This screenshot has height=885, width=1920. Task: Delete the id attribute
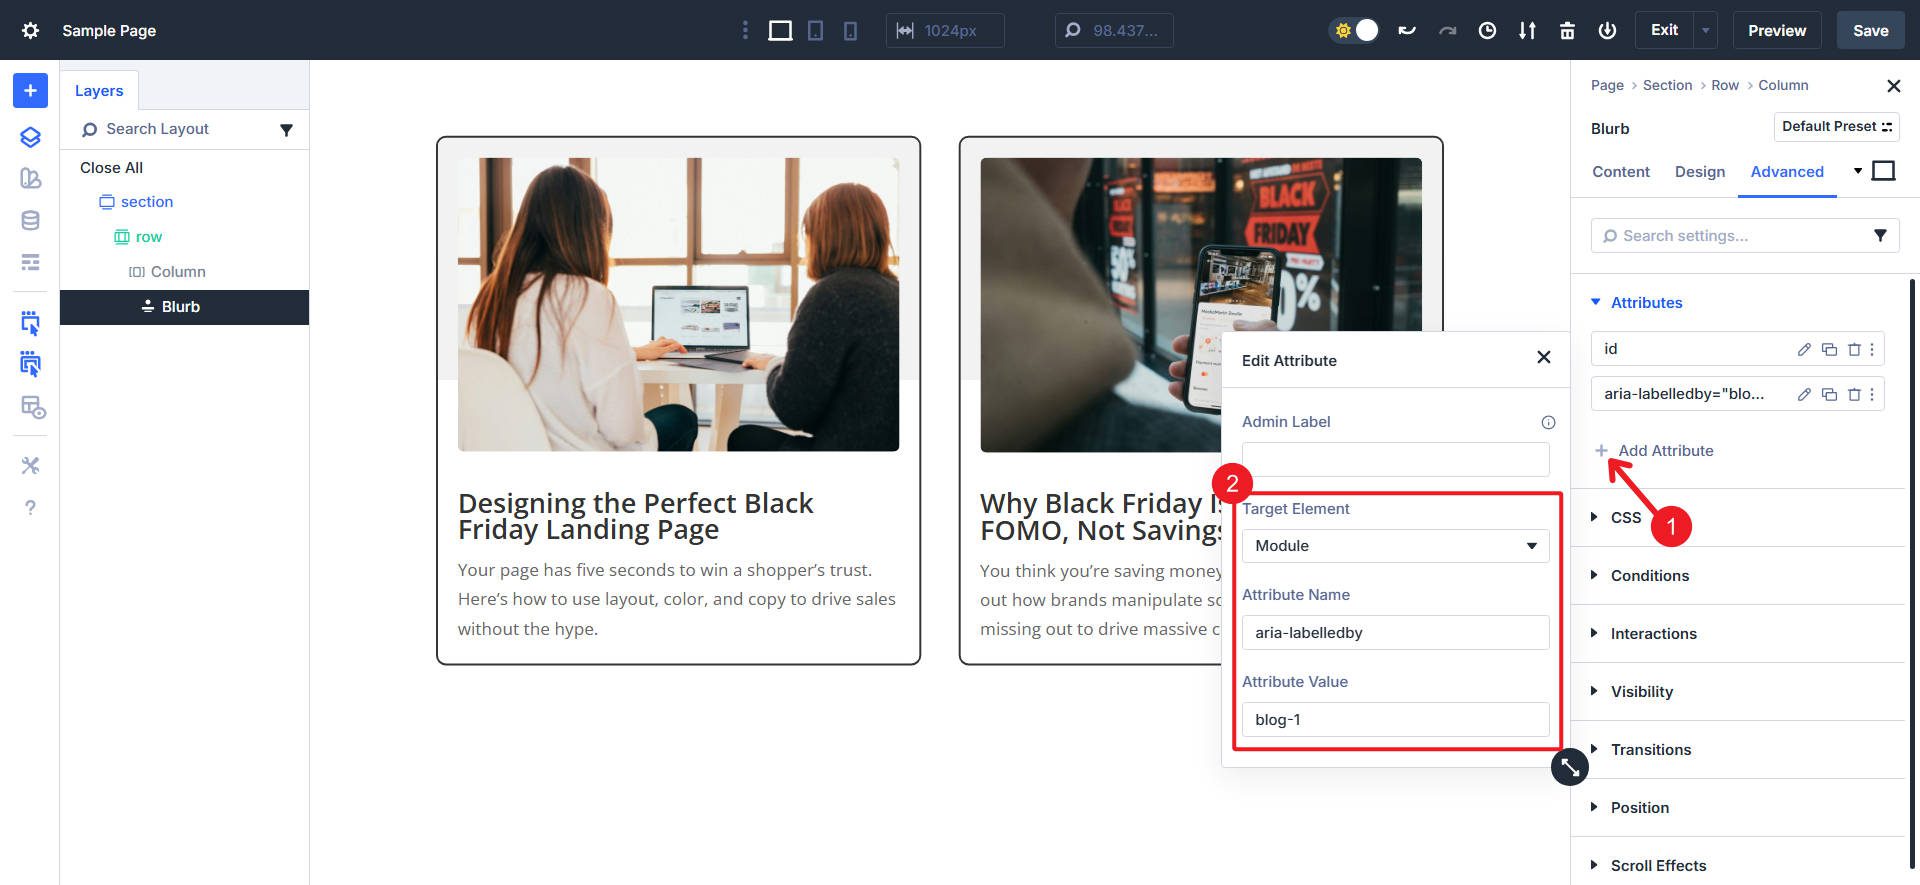1854,349
